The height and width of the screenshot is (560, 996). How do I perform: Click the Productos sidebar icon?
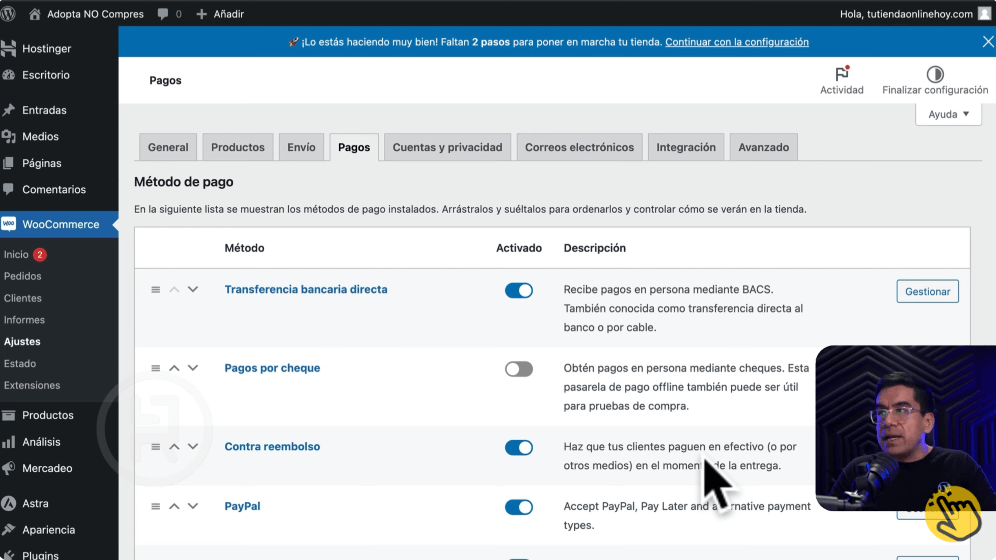9,415
